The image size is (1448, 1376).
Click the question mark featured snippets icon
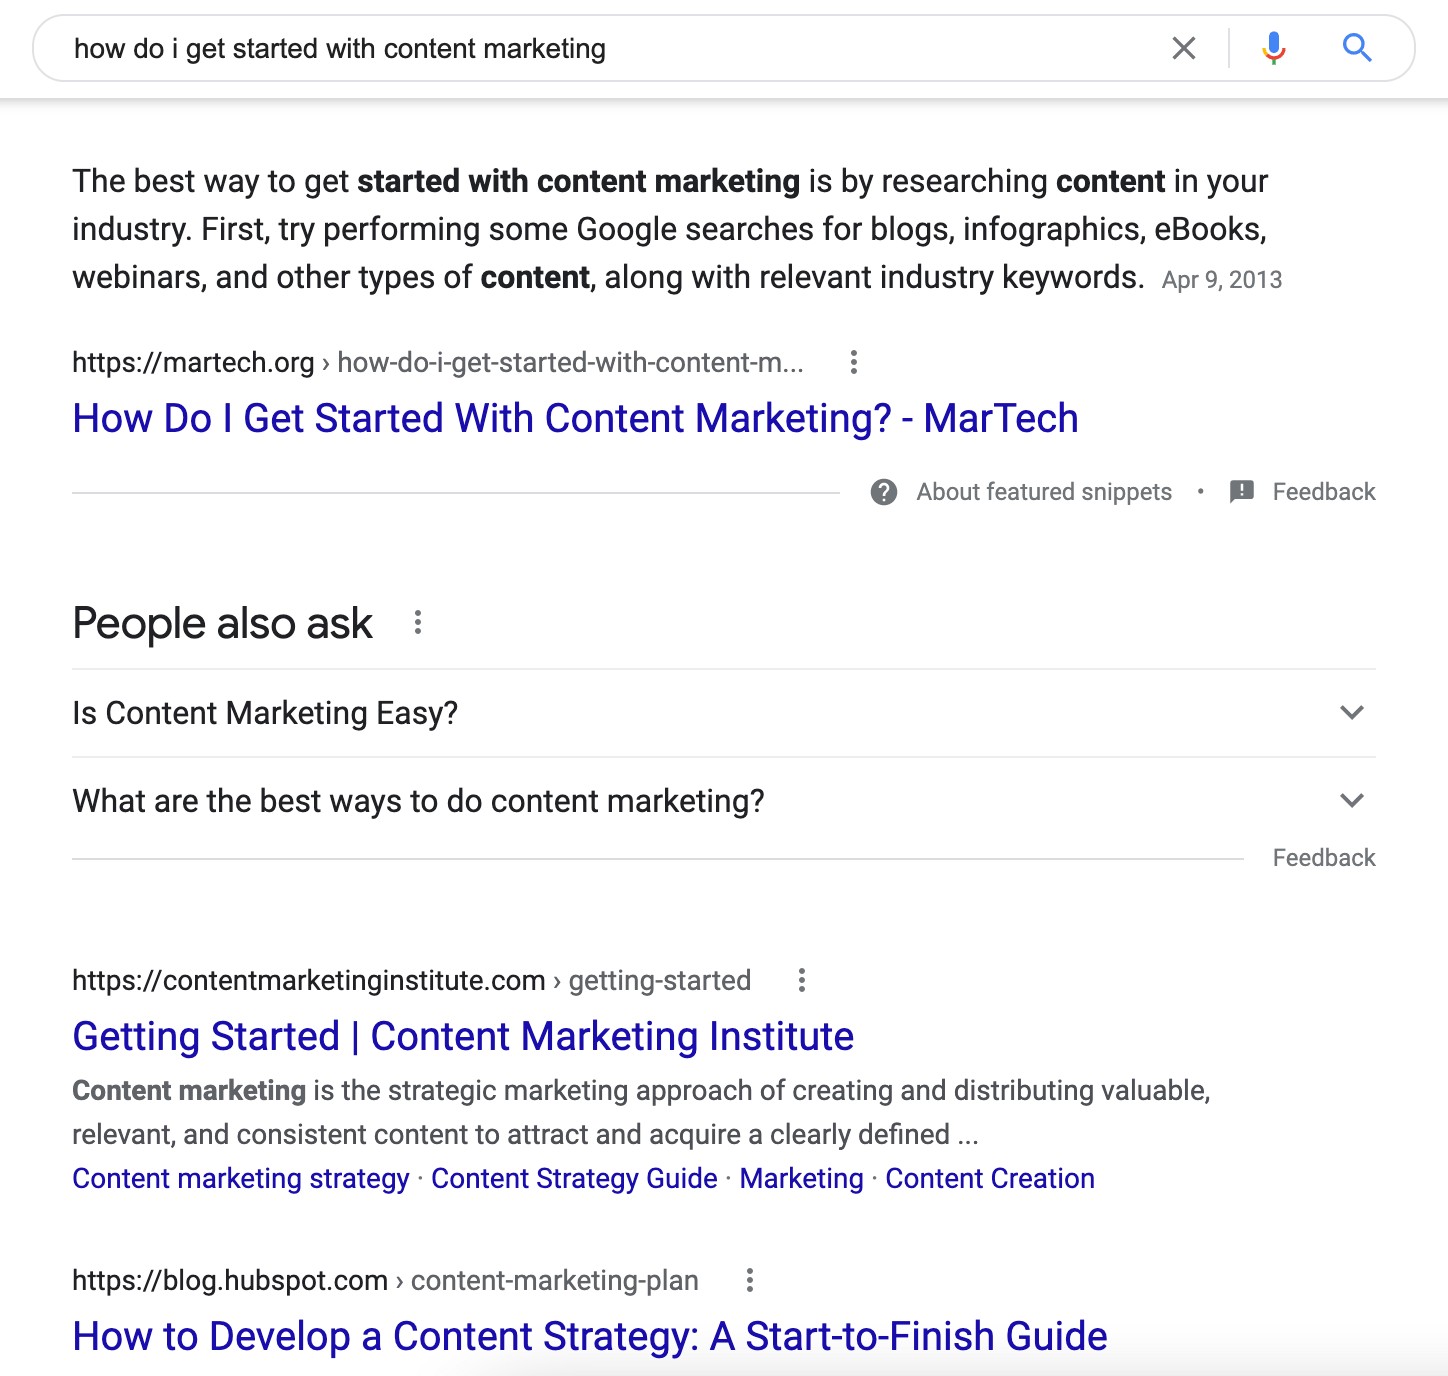(884, 492)
